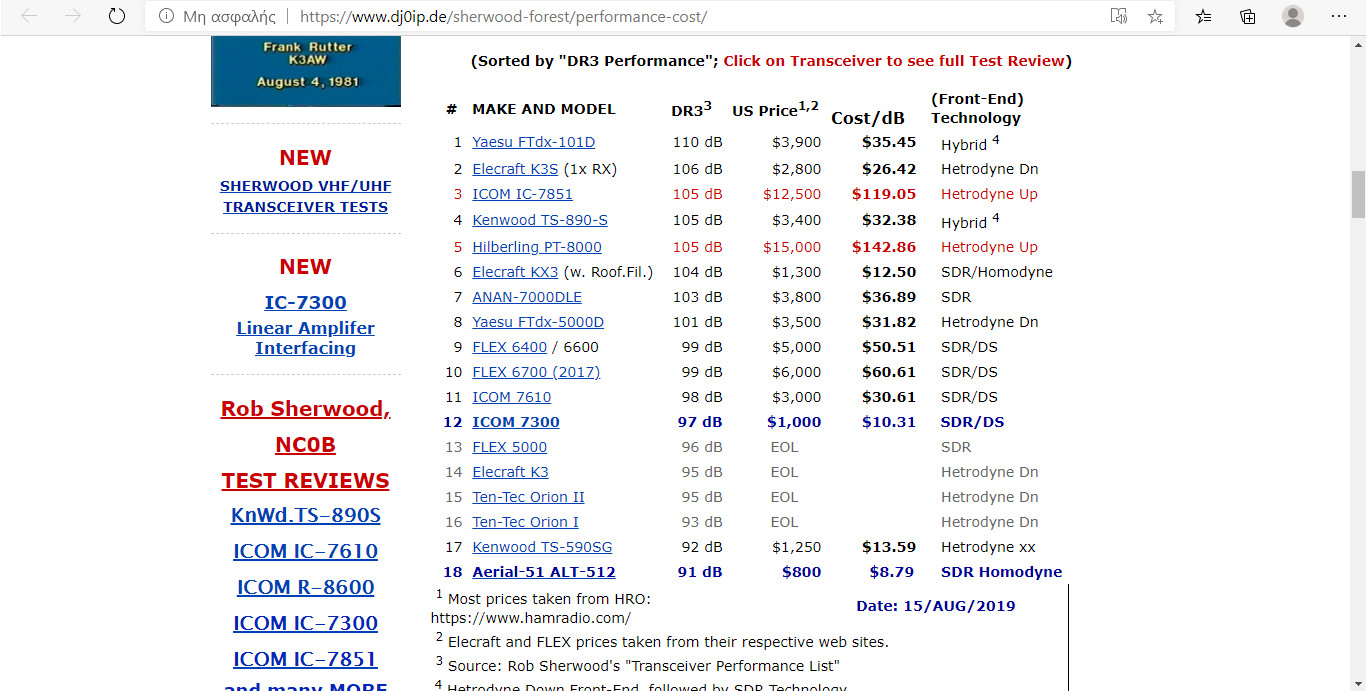
Task: Click the DR3 column header
Action: (x=691, y=109)
